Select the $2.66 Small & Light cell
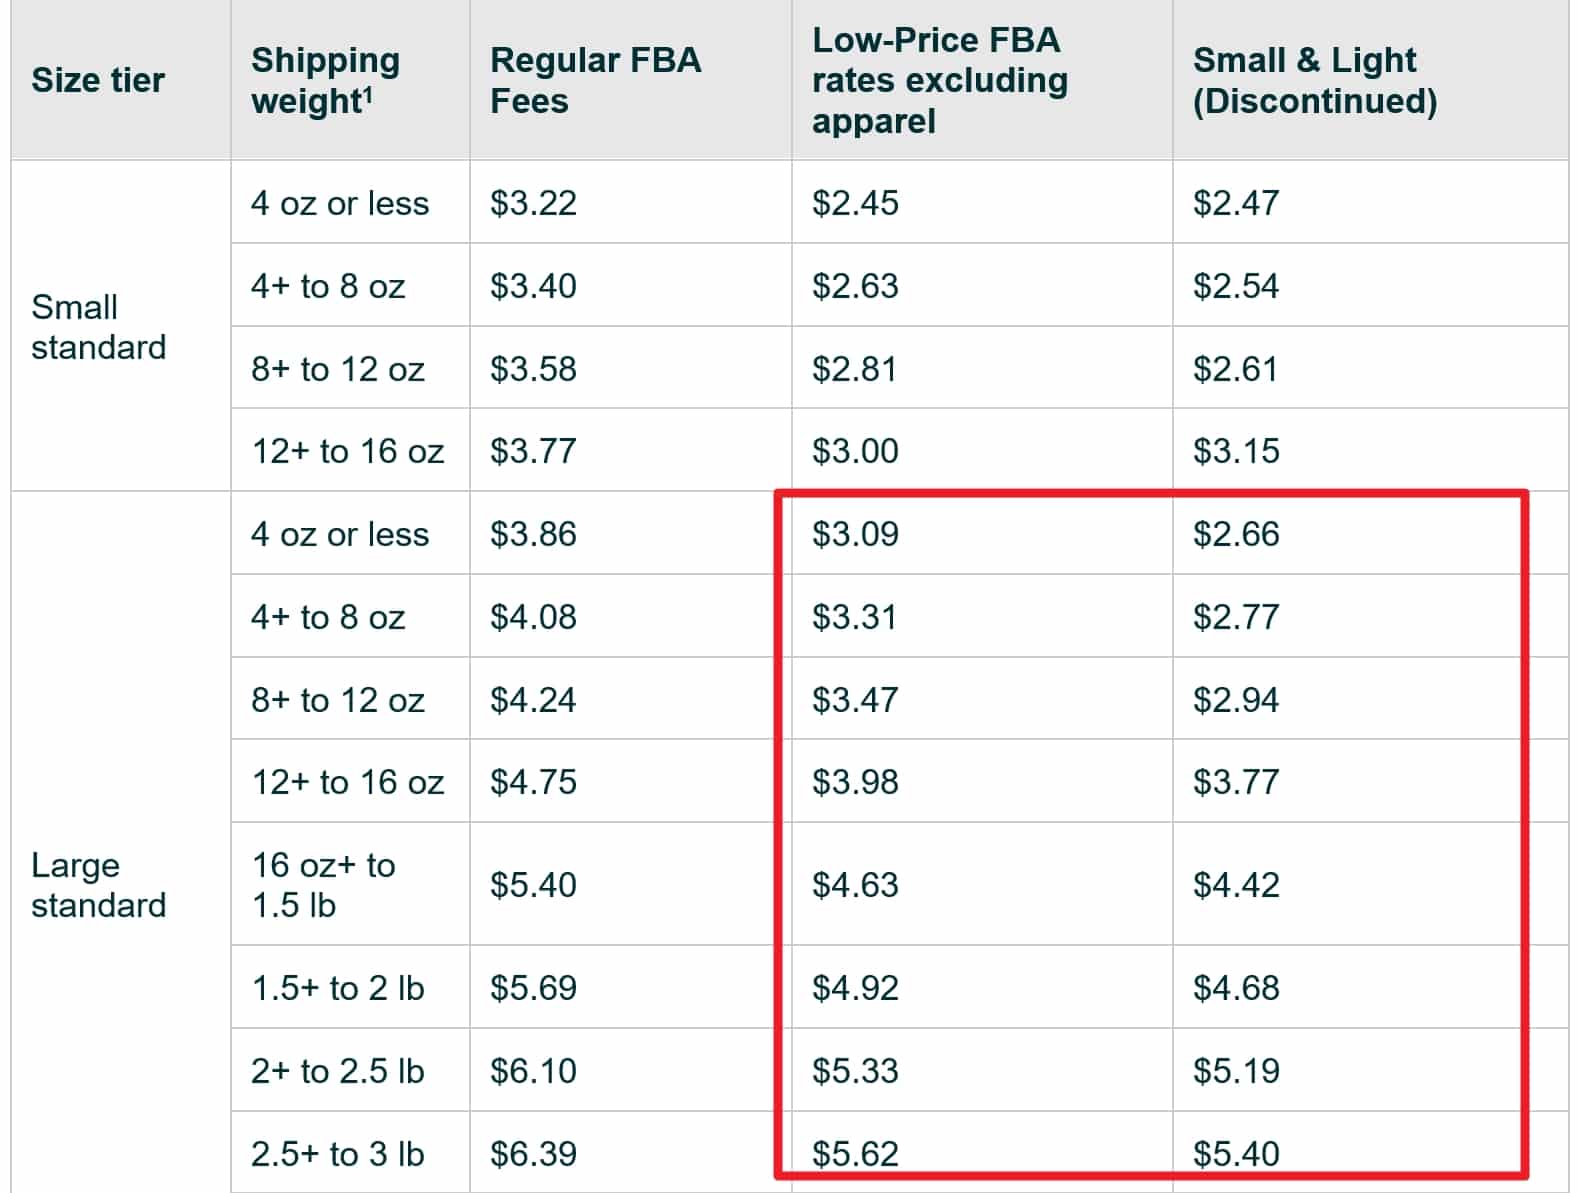This screenshot has width=1577, height=1193. 1370,533
